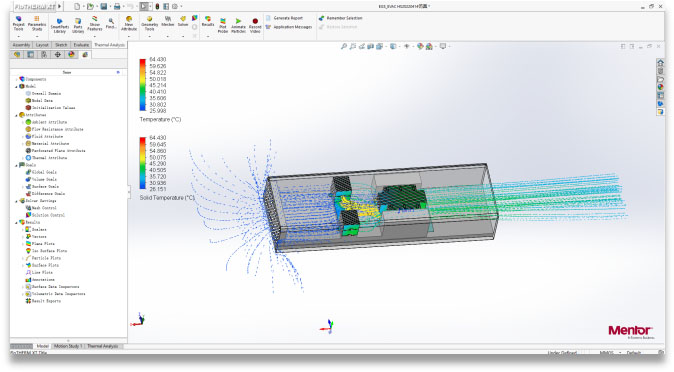
Task: Click the Temperature color legend bar
Action: click(142, 85)
